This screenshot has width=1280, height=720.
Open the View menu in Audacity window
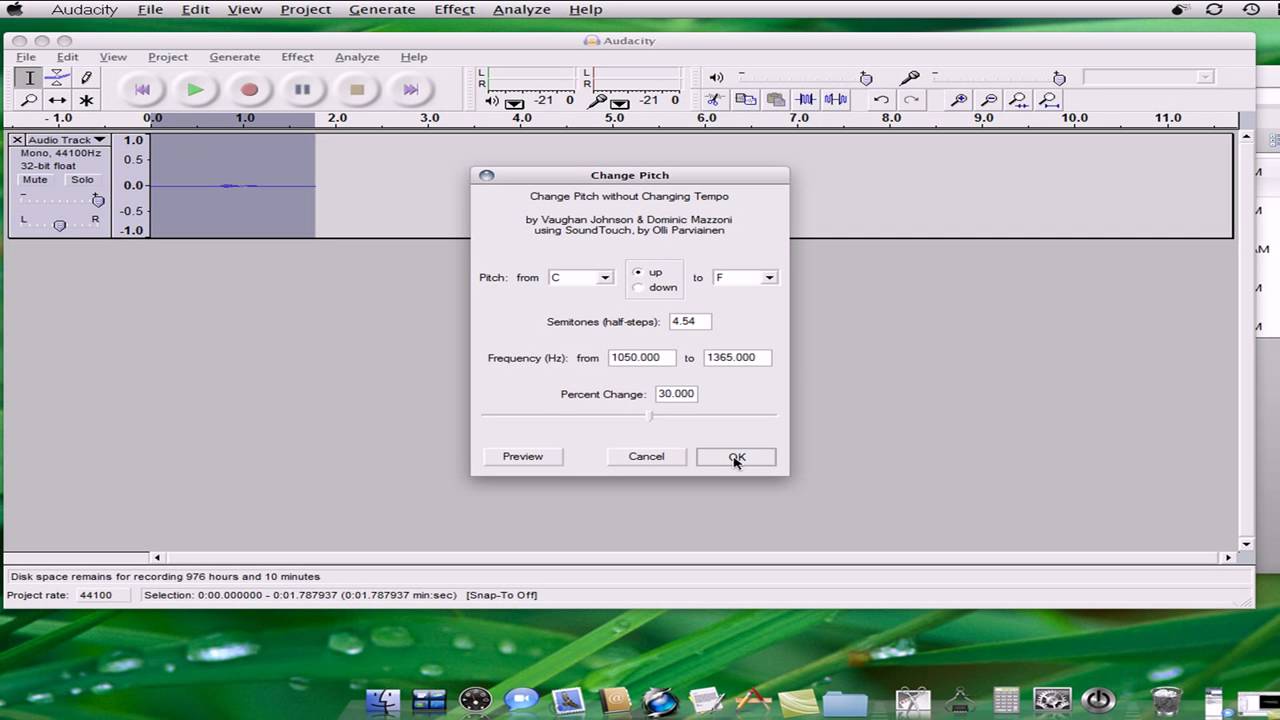coord(113,57)
